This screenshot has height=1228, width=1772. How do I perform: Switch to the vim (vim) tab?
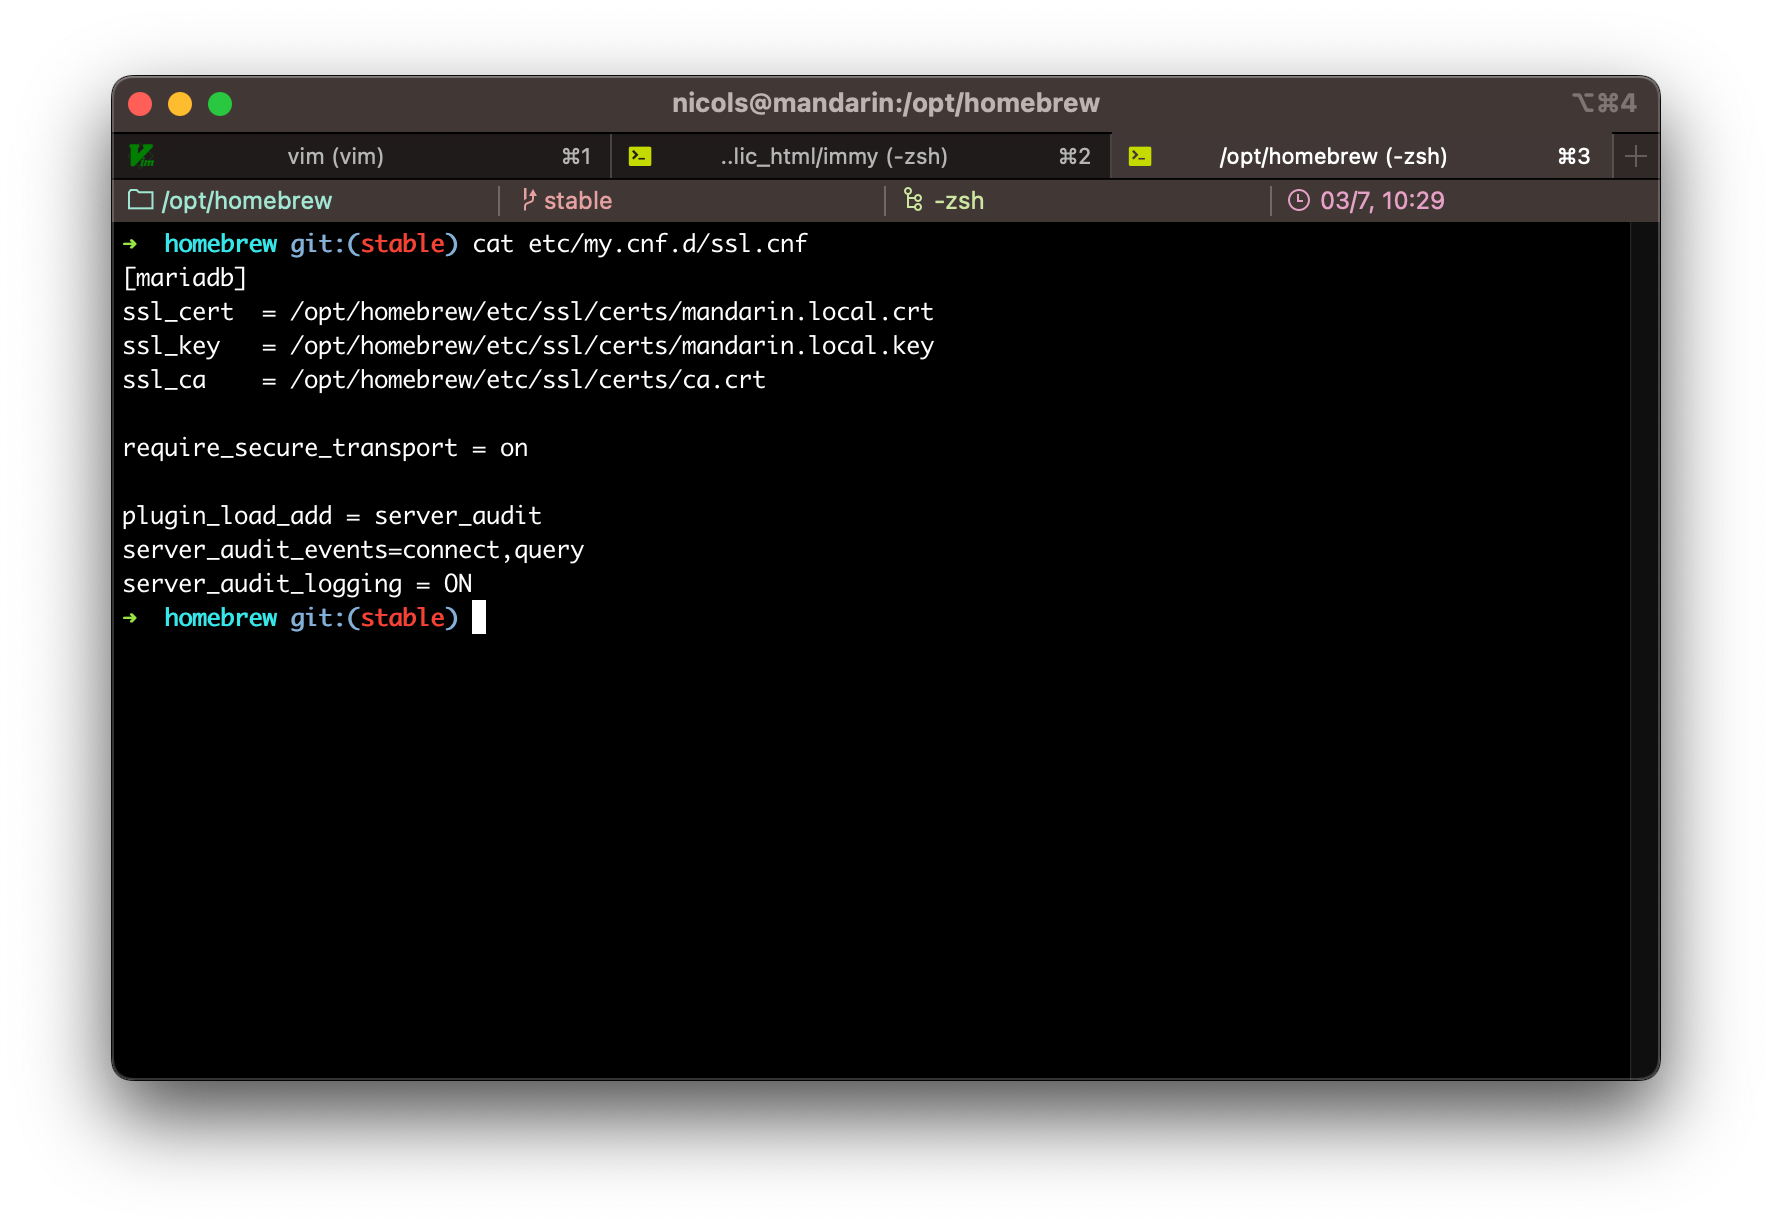click(x=361, y=156)
